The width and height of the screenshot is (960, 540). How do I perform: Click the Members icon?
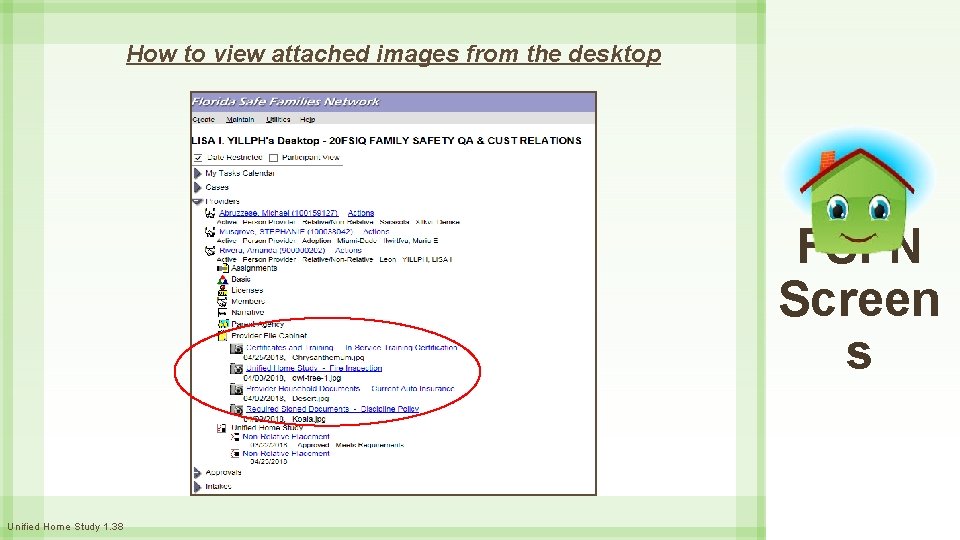pos(222,301)
